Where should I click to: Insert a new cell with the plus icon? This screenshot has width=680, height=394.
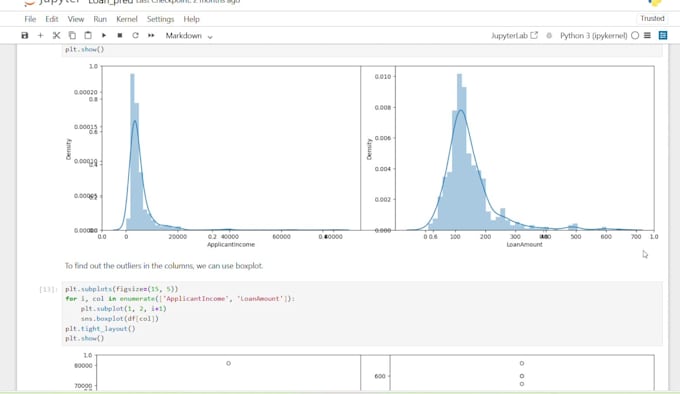click(40, 36)
